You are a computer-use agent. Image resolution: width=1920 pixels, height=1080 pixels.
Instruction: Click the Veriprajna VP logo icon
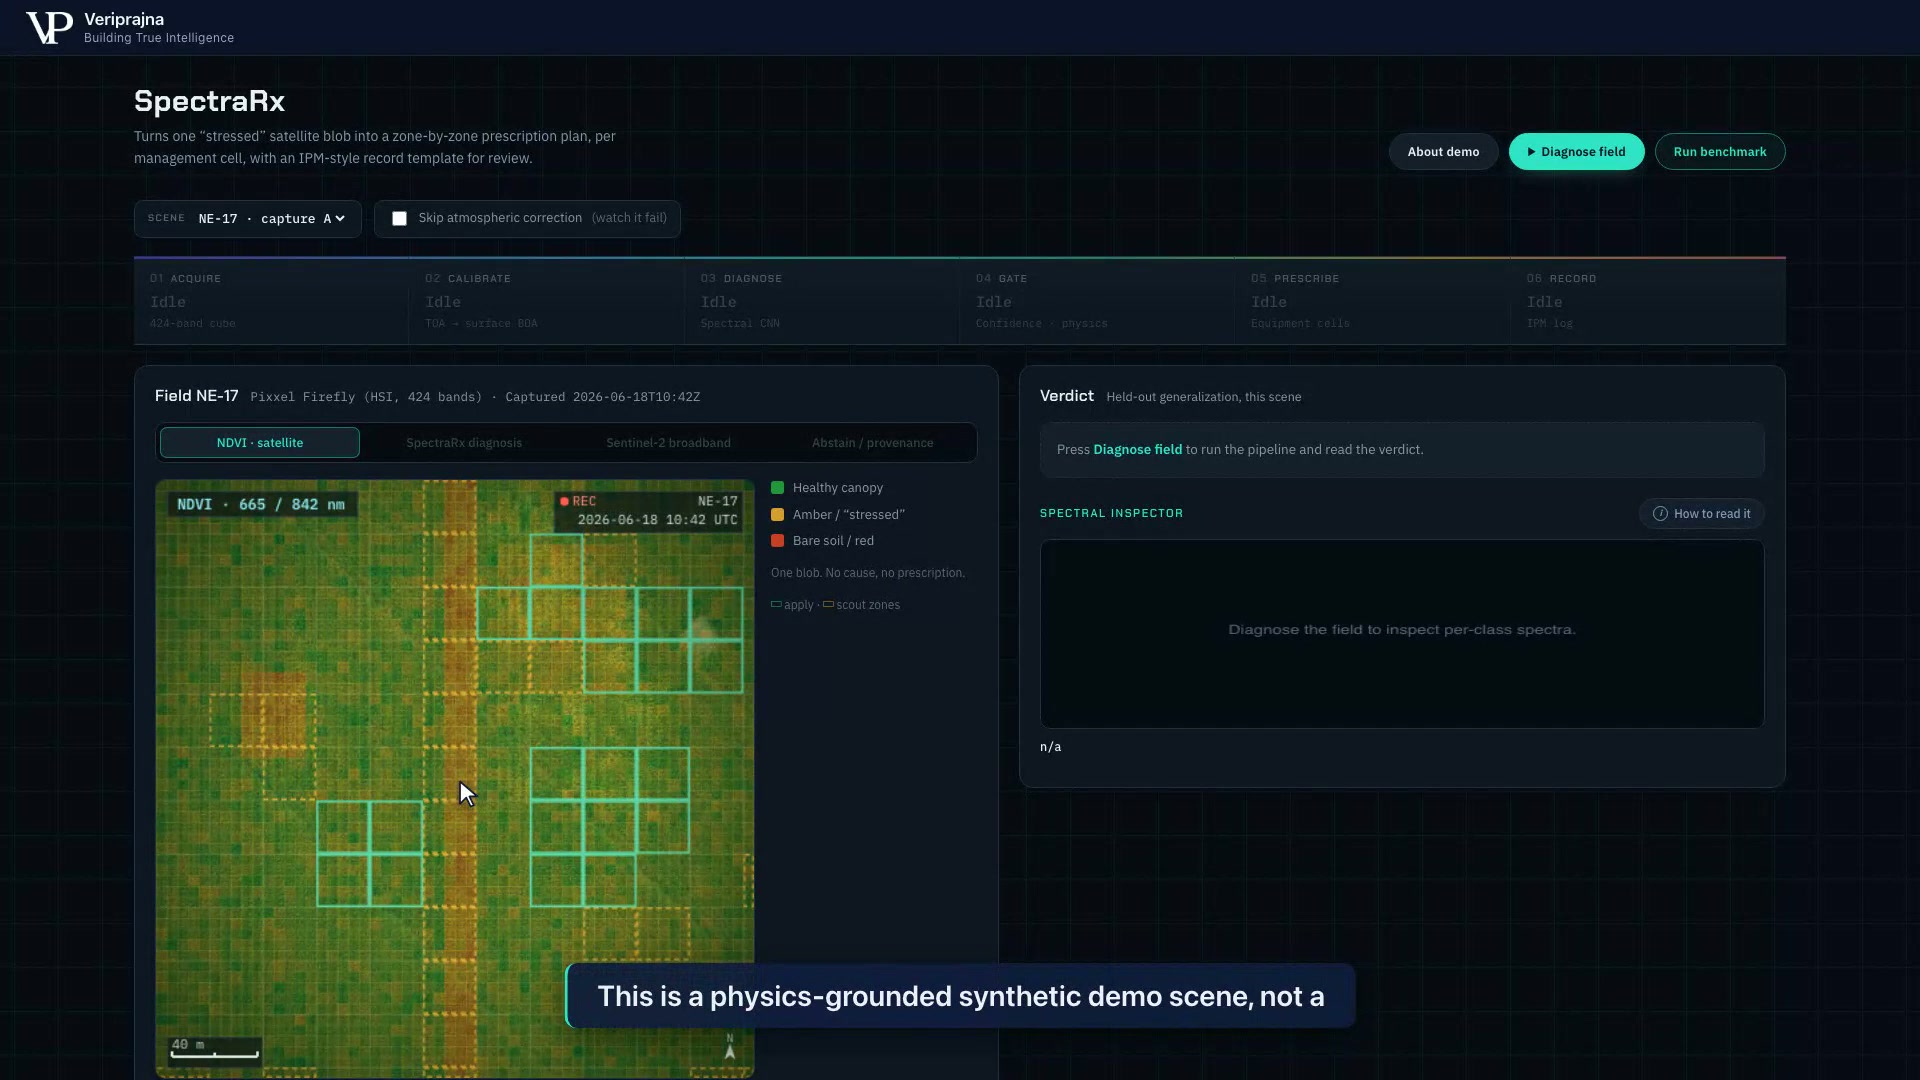(49, 28)
